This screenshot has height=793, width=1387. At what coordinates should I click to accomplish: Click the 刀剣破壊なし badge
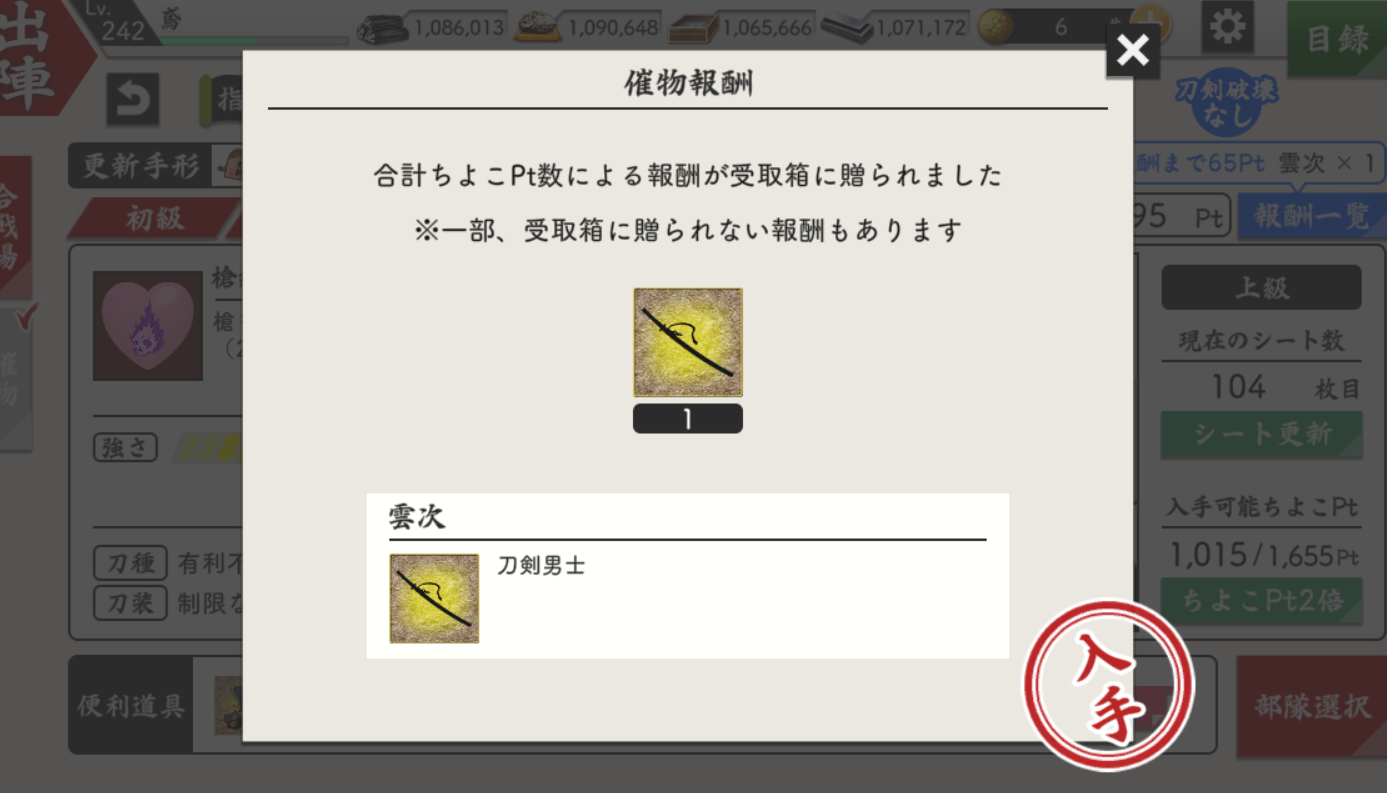pos(1226,102)
